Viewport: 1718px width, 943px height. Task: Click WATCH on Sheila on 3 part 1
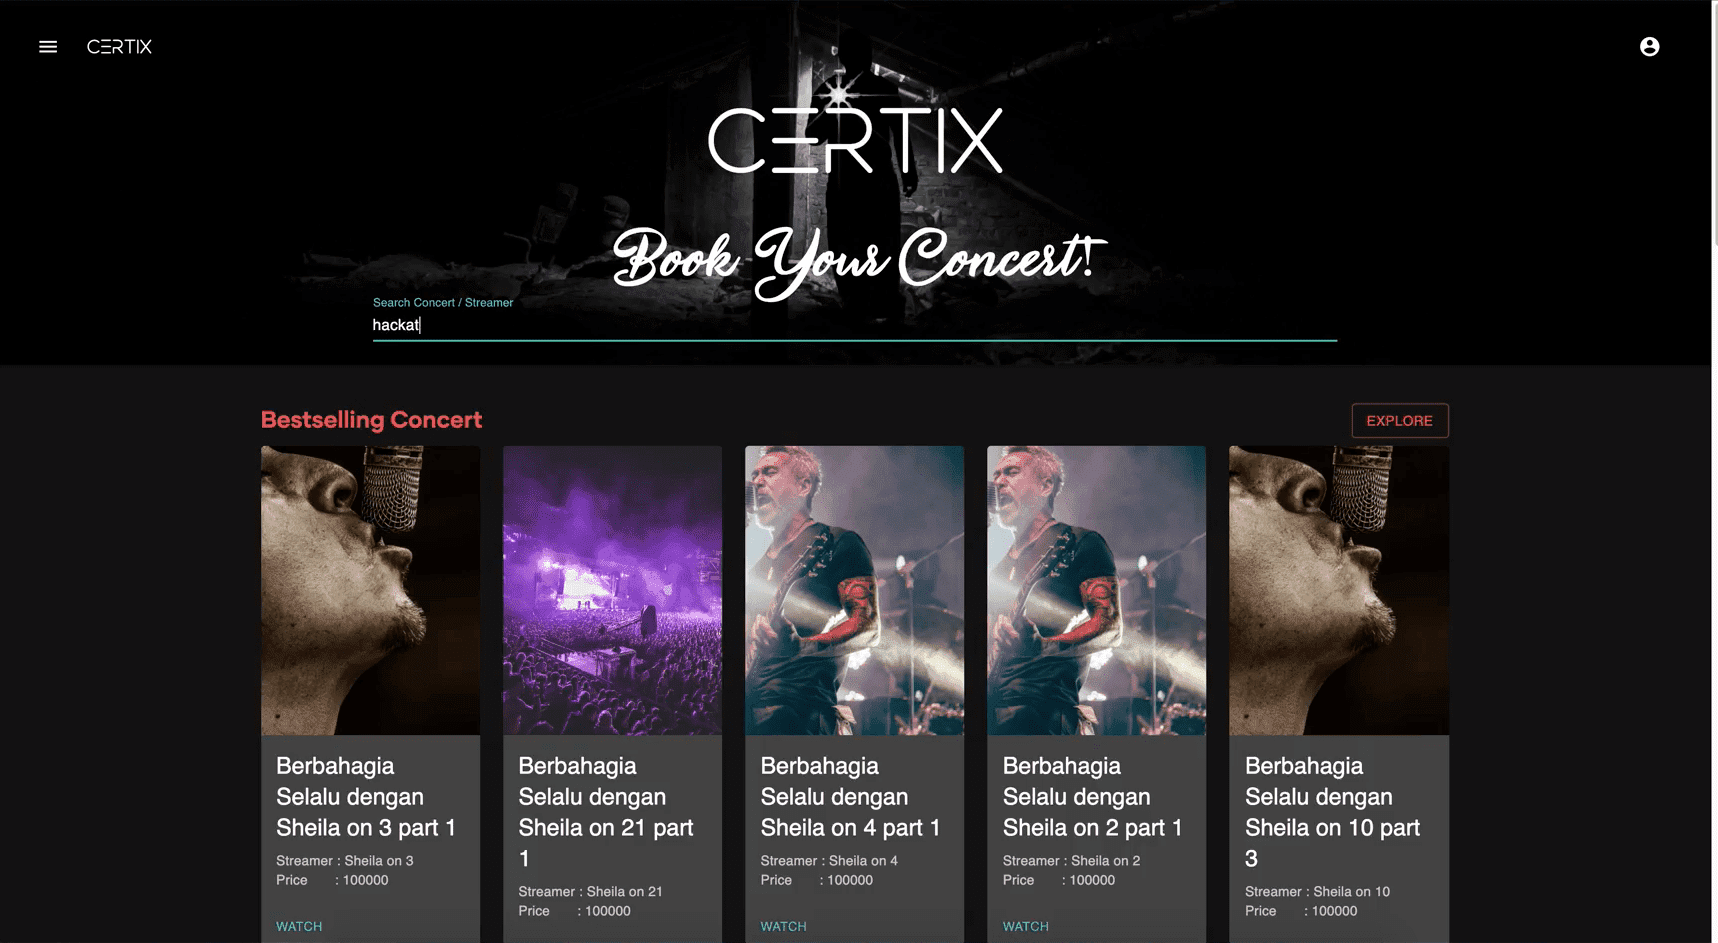[299, 926]
